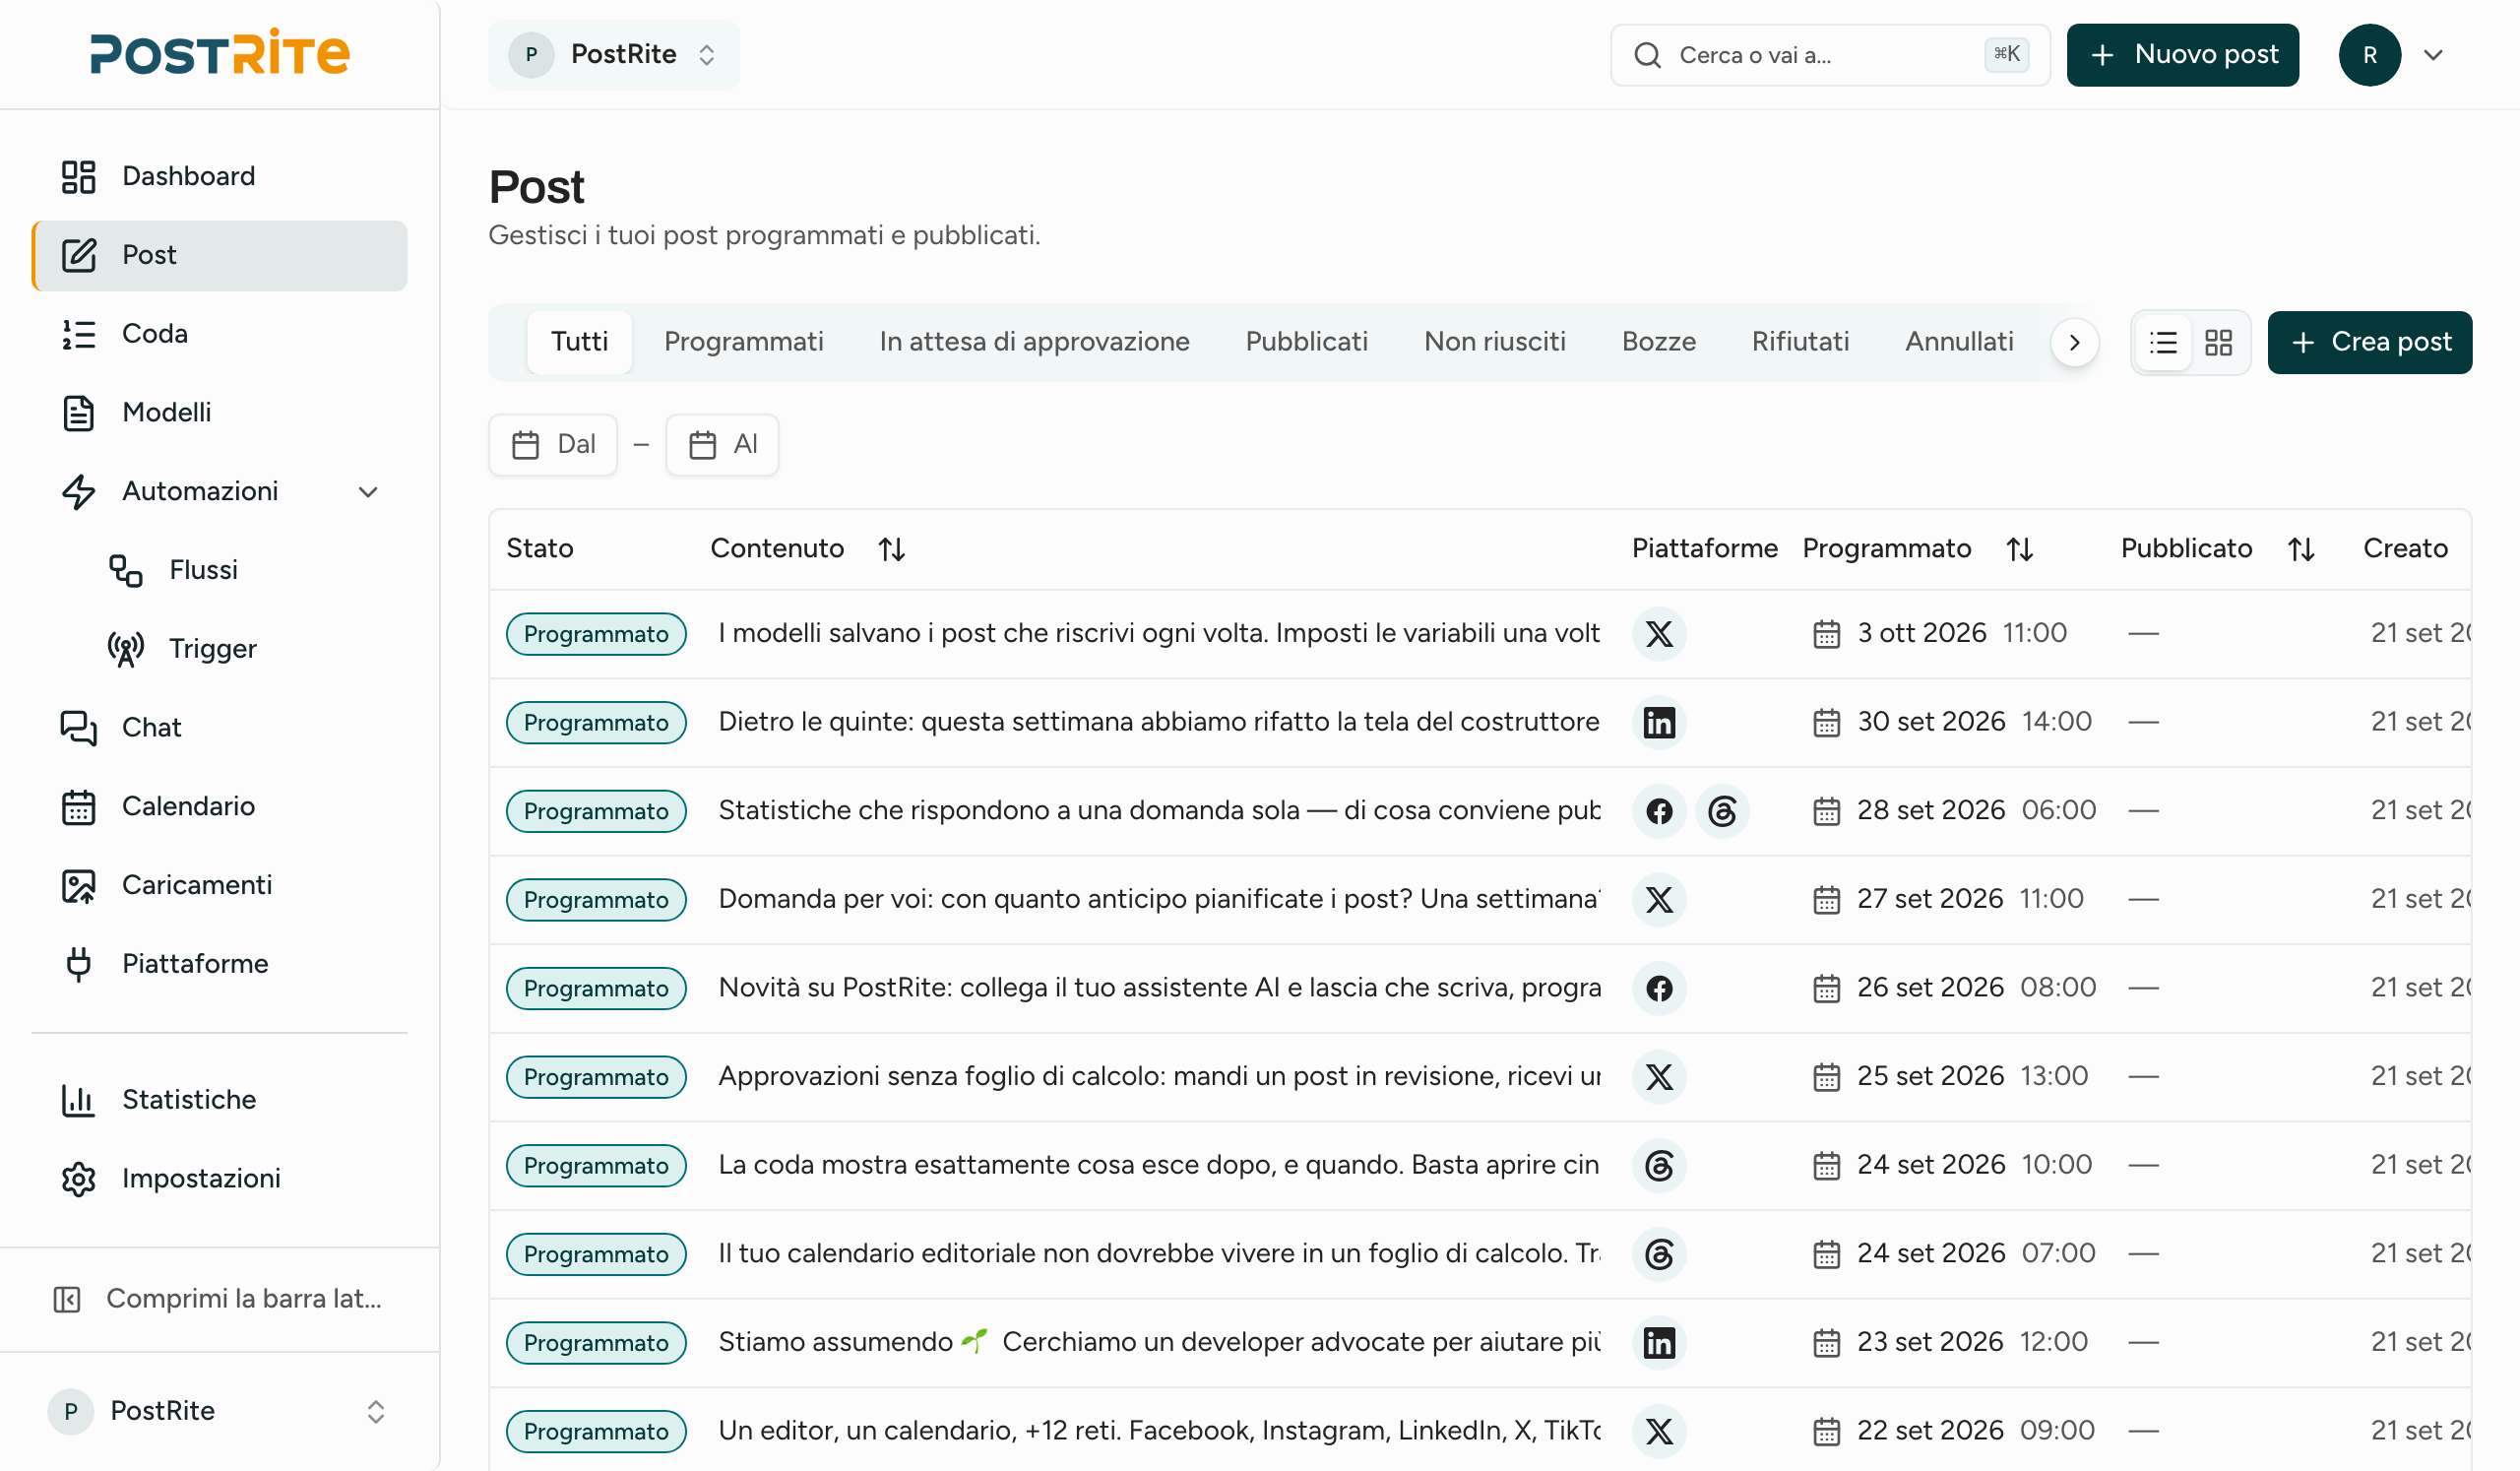Switch to the Bozze tab
Image resolution: width=2520 pixels, height=1471 pixels.
tap(1658, 342)
